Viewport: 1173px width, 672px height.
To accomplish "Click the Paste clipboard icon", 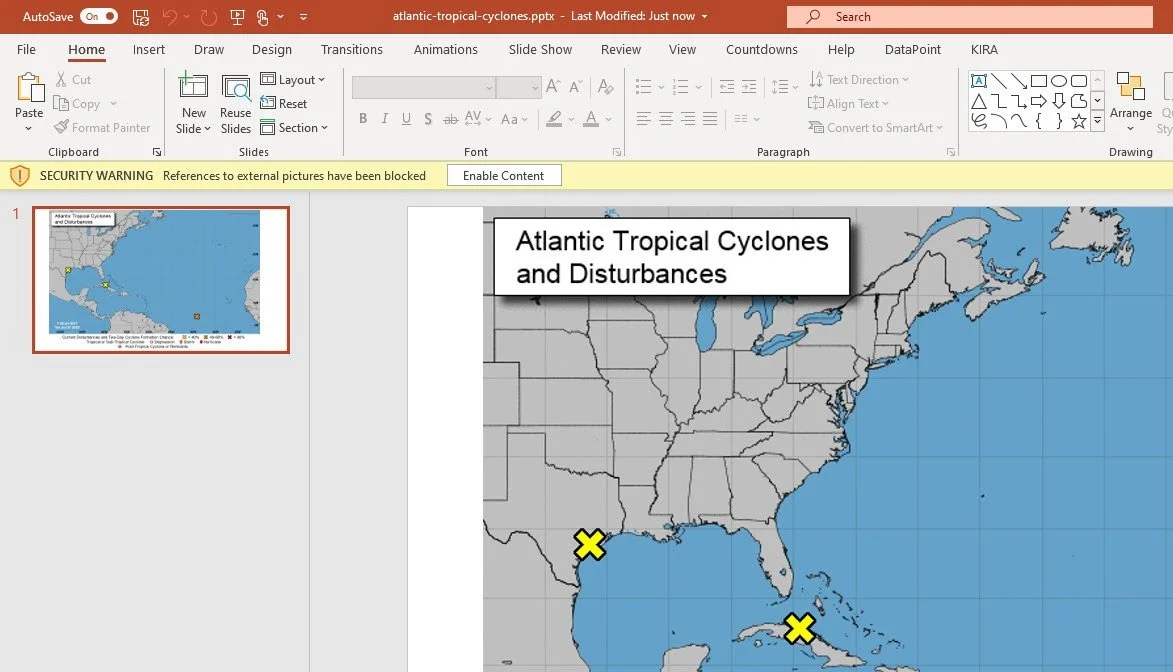I will coord(29,88).
